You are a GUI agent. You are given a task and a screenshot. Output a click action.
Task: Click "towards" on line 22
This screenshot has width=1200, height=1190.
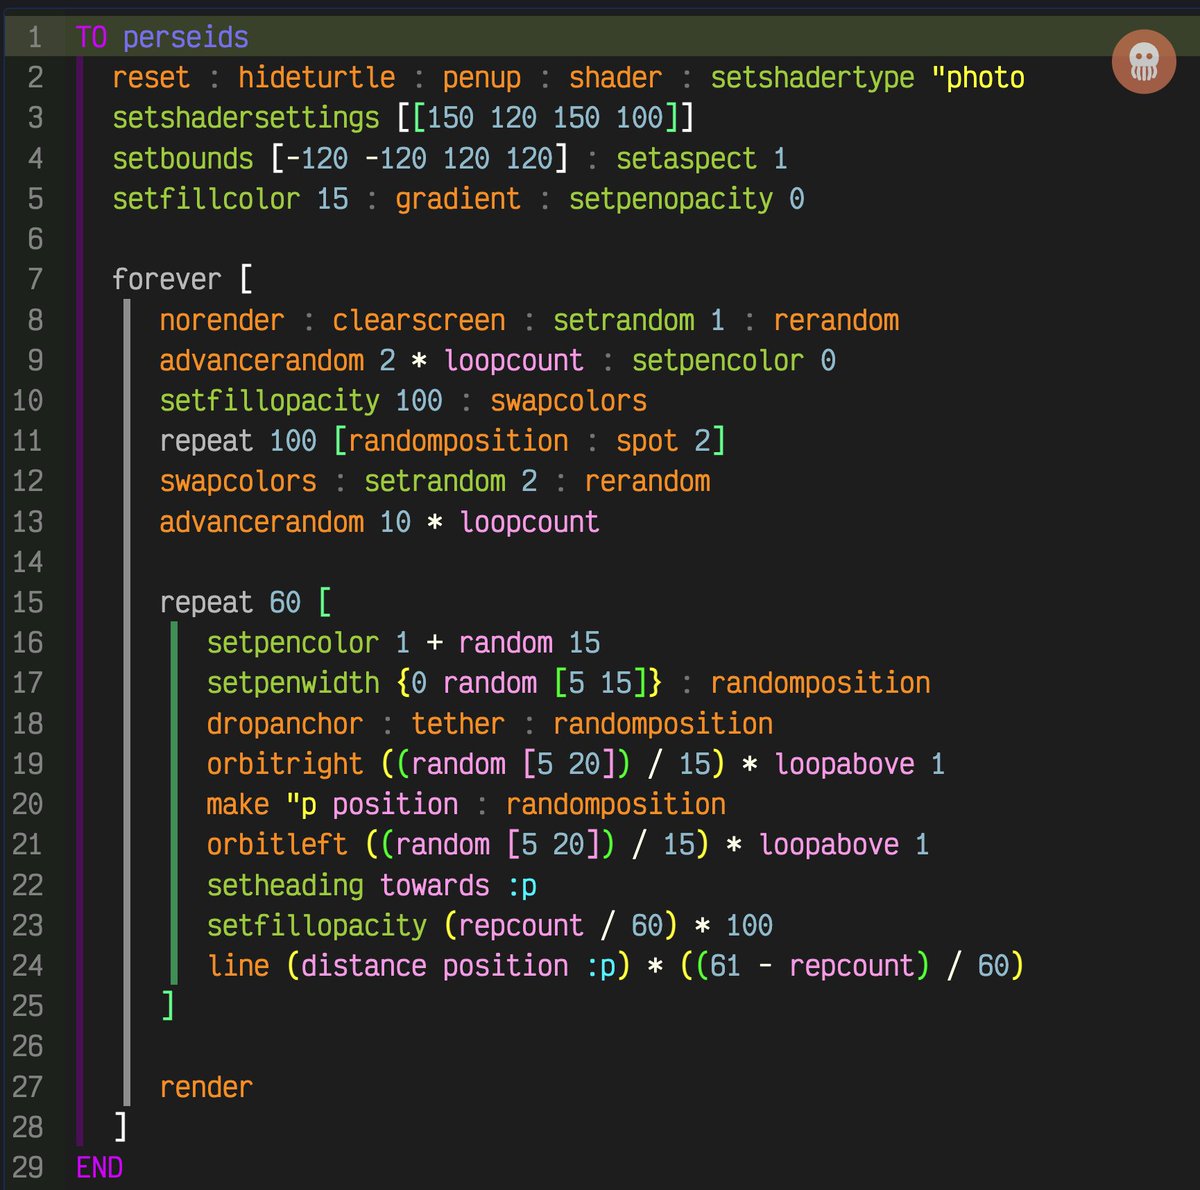click(435, 885)
